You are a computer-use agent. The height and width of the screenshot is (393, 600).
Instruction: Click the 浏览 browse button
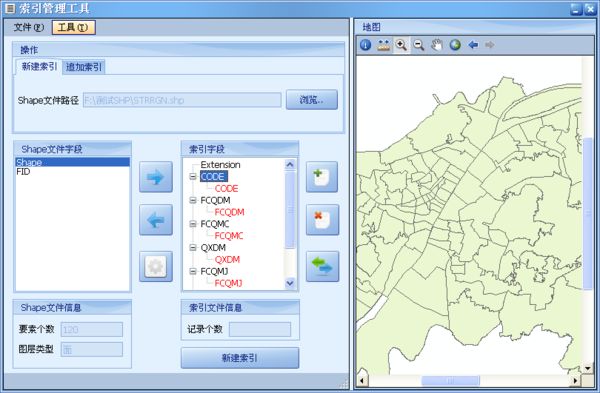point(311,100)
